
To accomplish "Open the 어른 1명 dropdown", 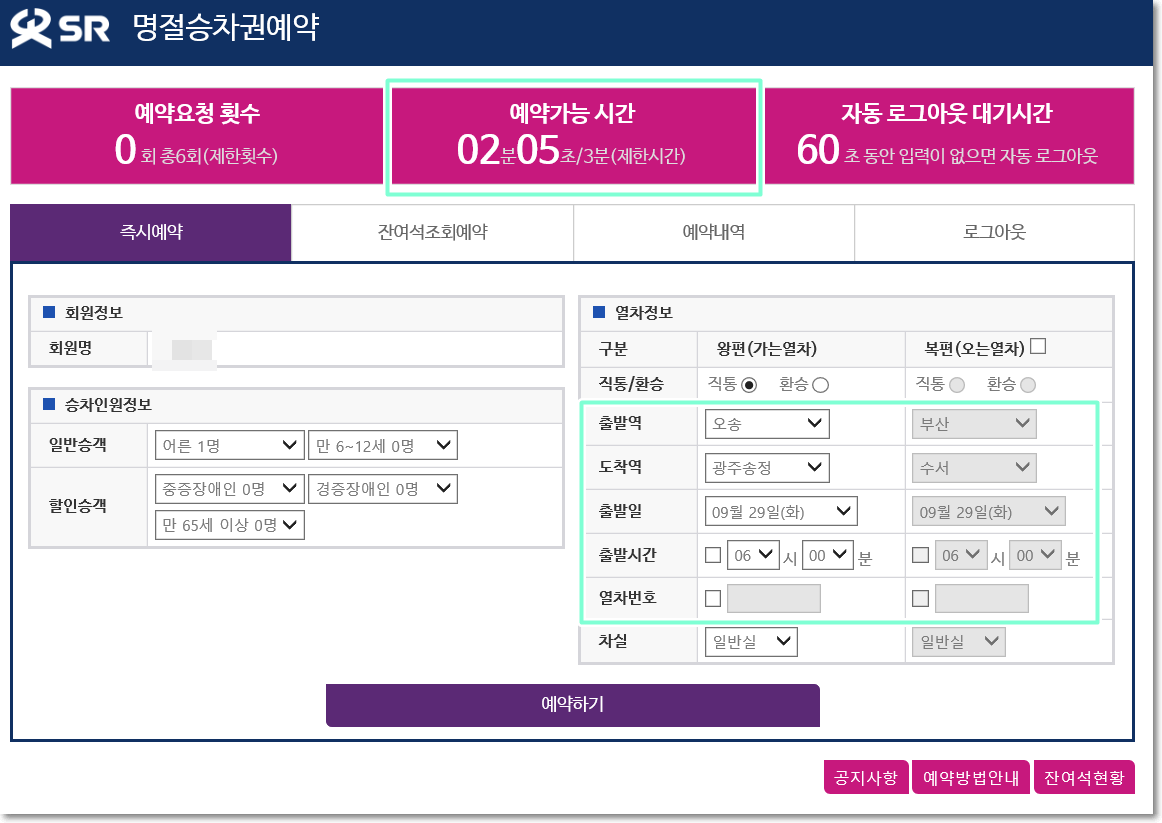I will click(230, 445).
